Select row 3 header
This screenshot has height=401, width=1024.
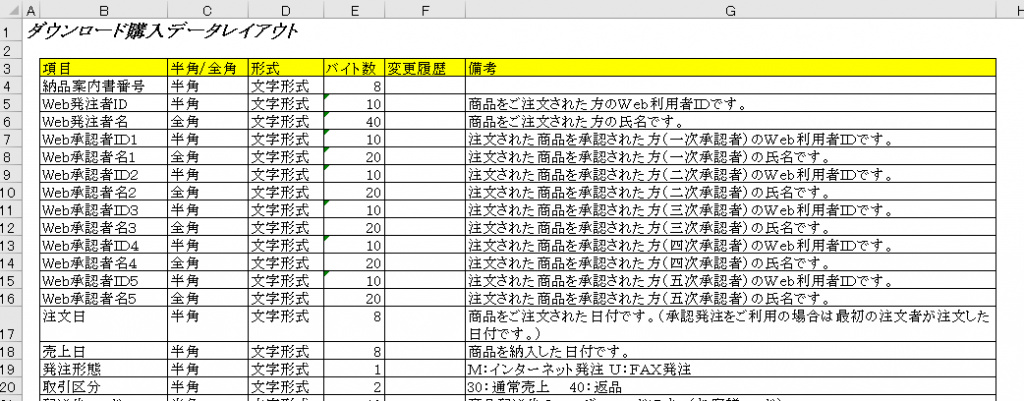(10, 68)
